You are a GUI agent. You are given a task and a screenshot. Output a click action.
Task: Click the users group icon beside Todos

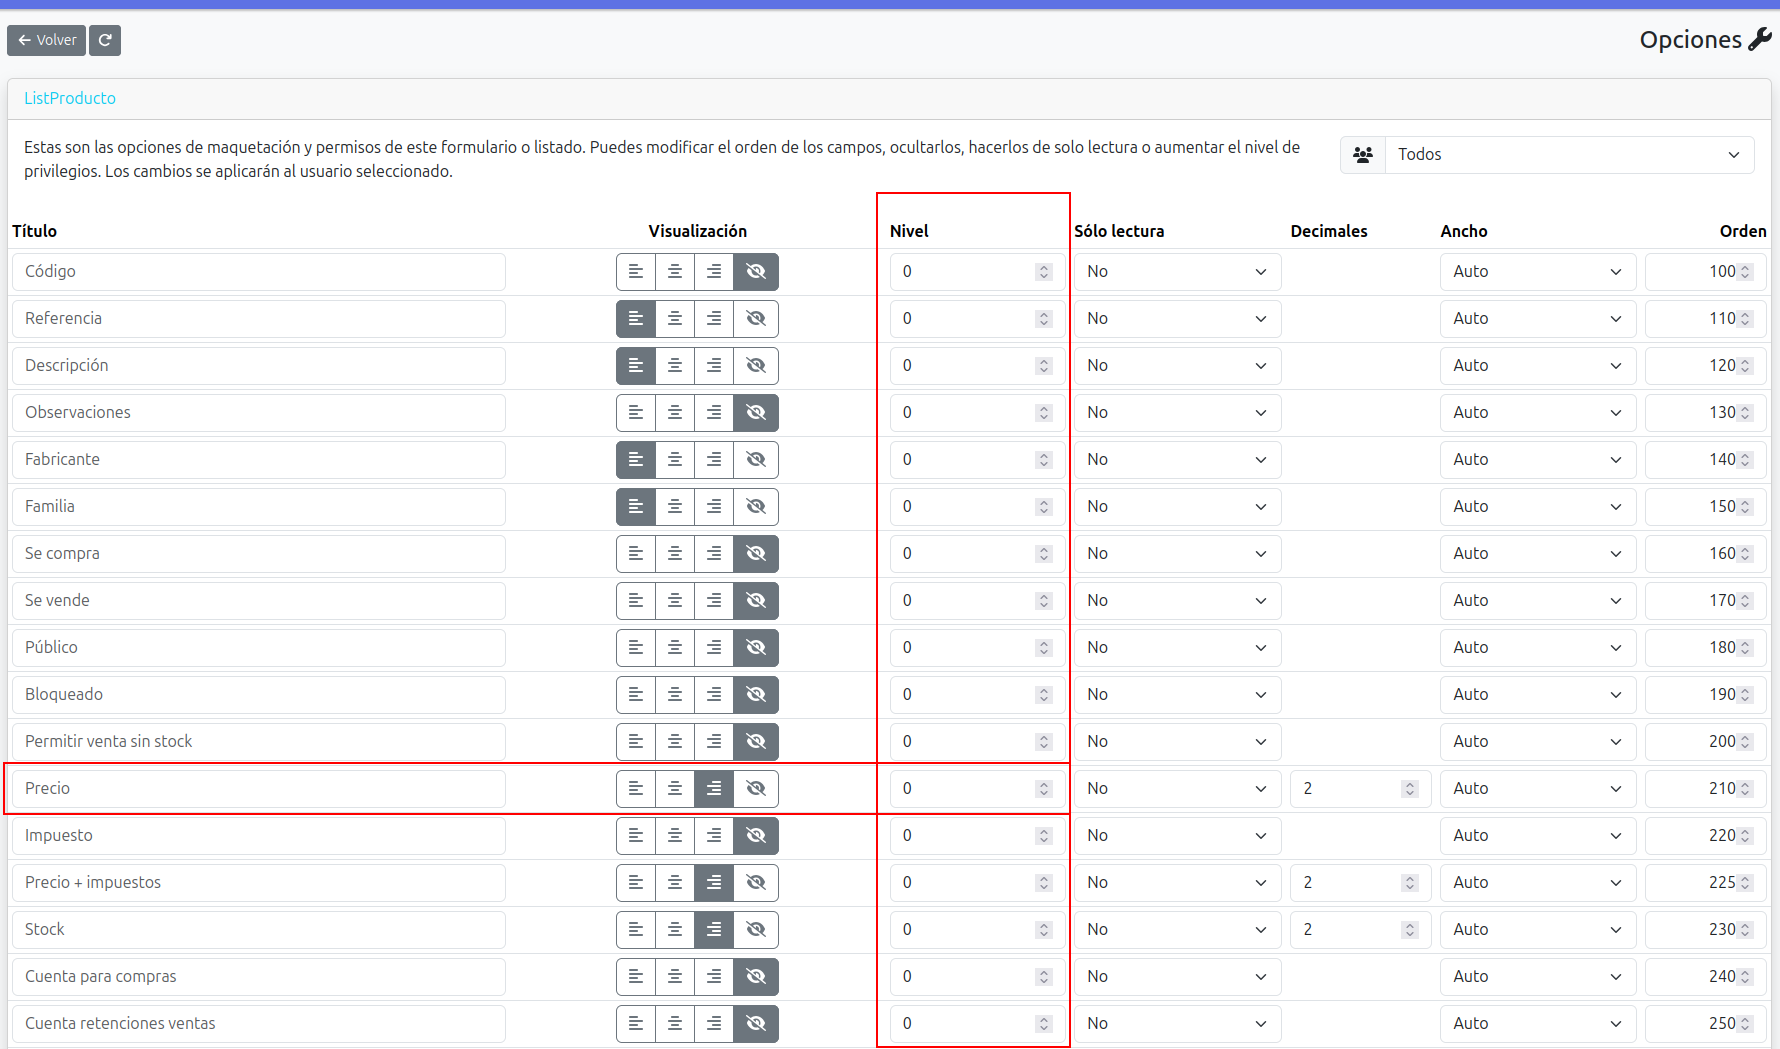point(1363,155)
